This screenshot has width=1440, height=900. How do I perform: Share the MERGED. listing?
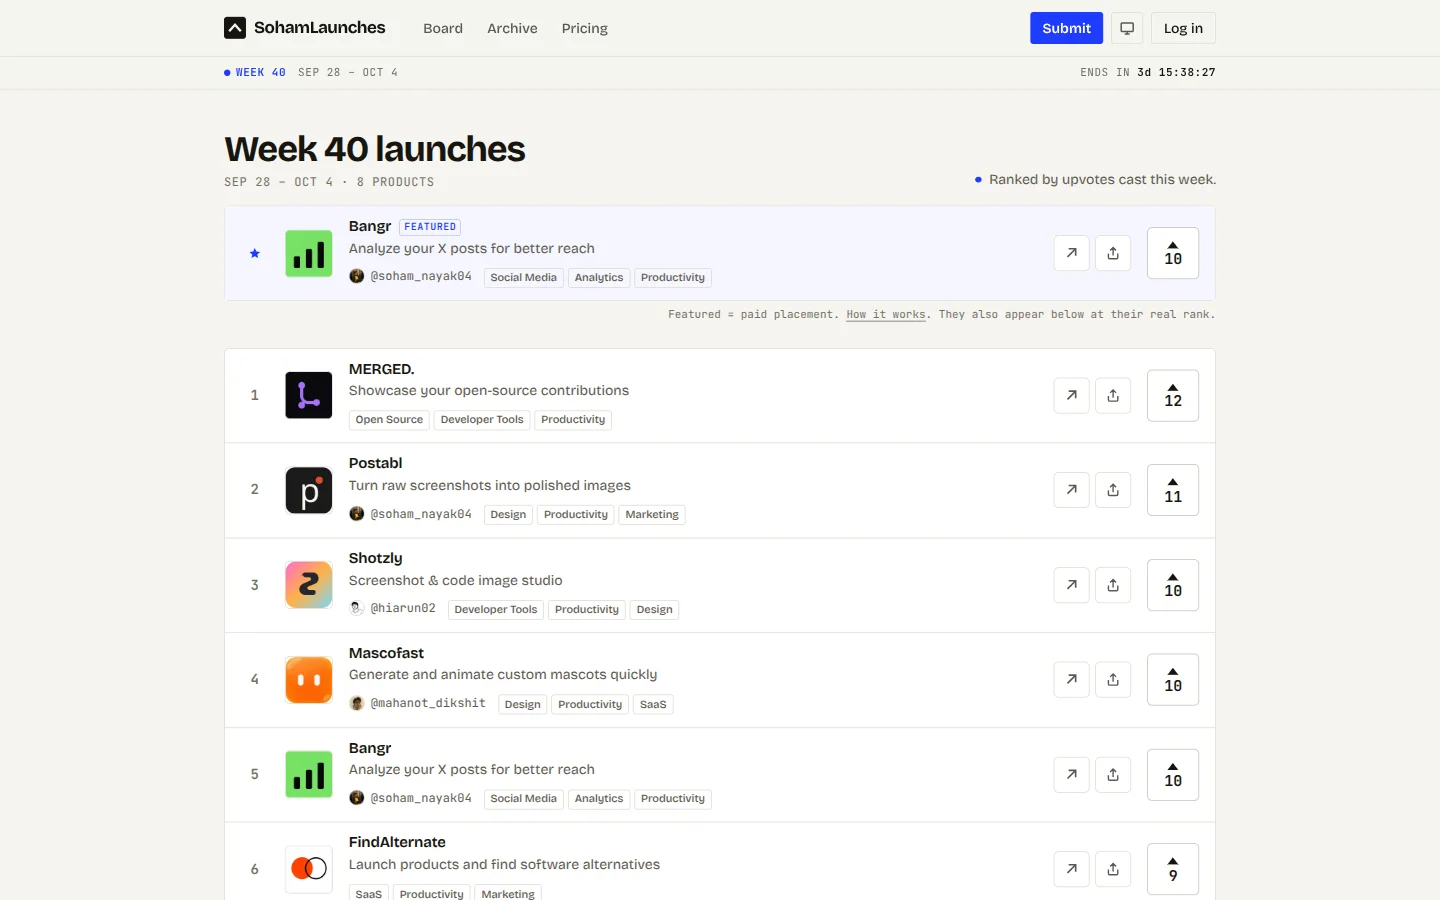click(1113, 395)
